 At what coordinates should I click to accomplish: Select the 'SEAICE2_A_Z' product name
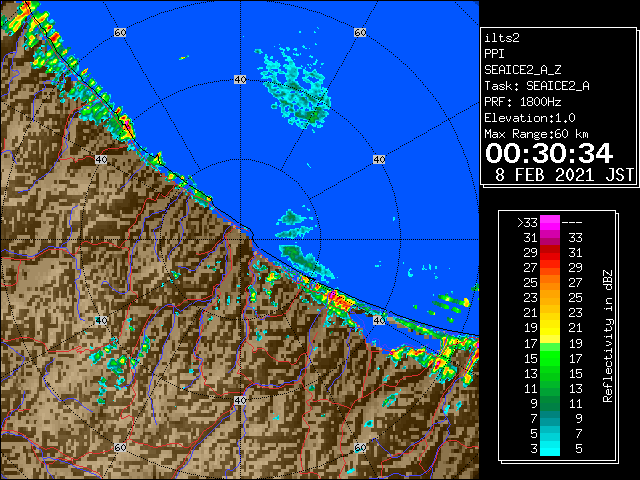(x=523, y=70)
